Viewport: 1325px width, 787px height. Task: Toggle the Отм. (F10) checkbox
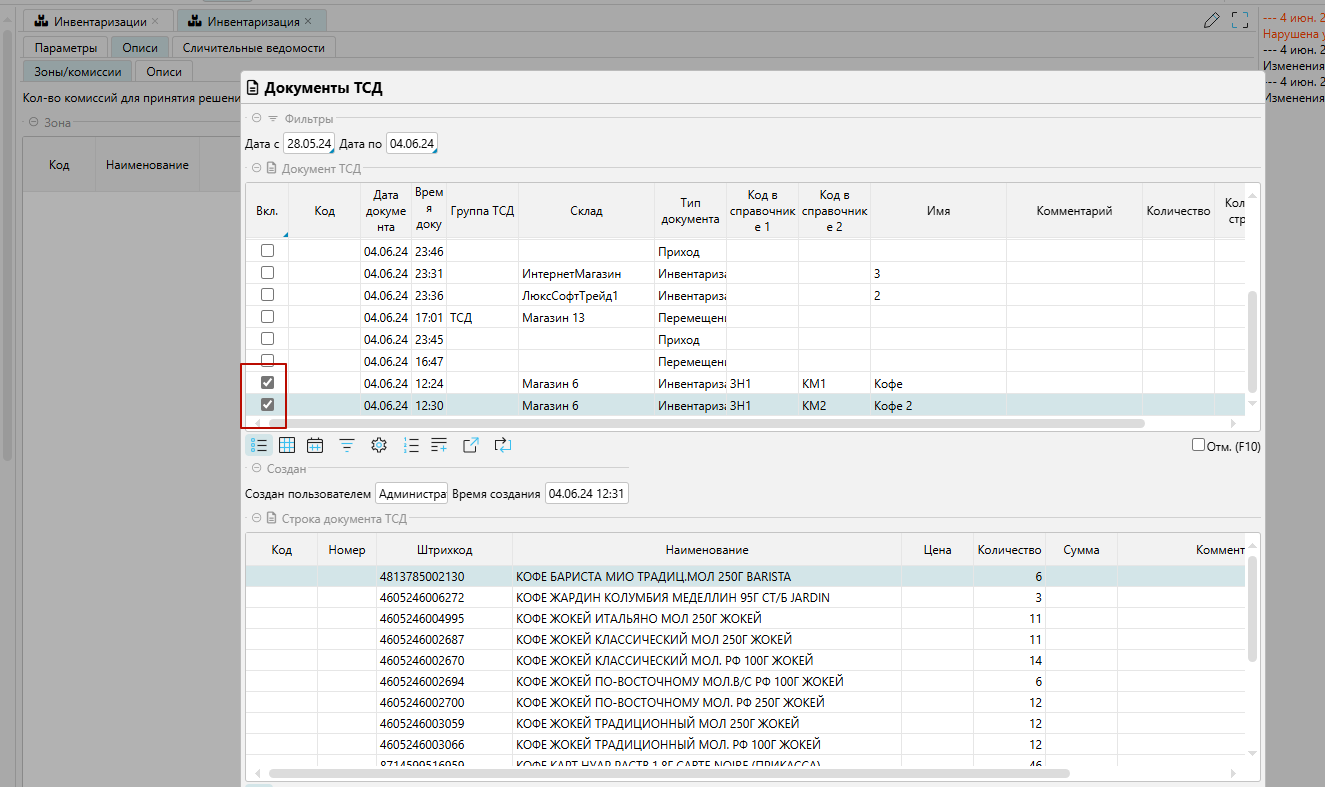pyautogui.click(x=1198, y=446)
